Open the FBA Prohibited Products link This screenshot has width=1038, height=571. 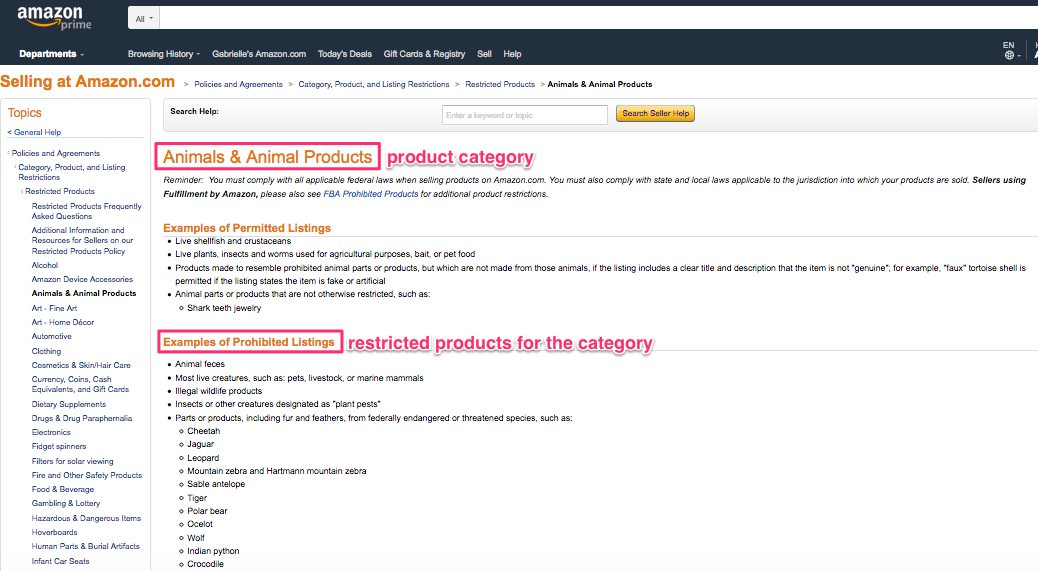[371, 195]
